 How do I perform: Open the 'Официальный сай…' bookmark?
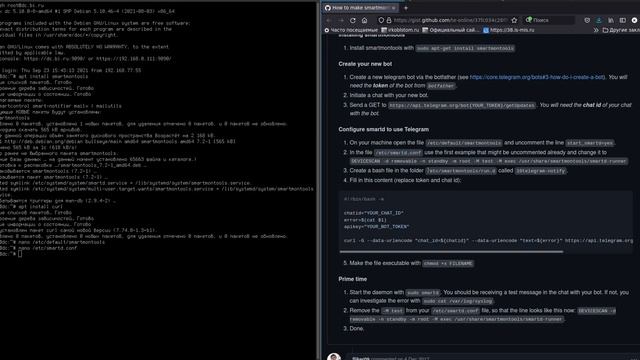point(451,30)
